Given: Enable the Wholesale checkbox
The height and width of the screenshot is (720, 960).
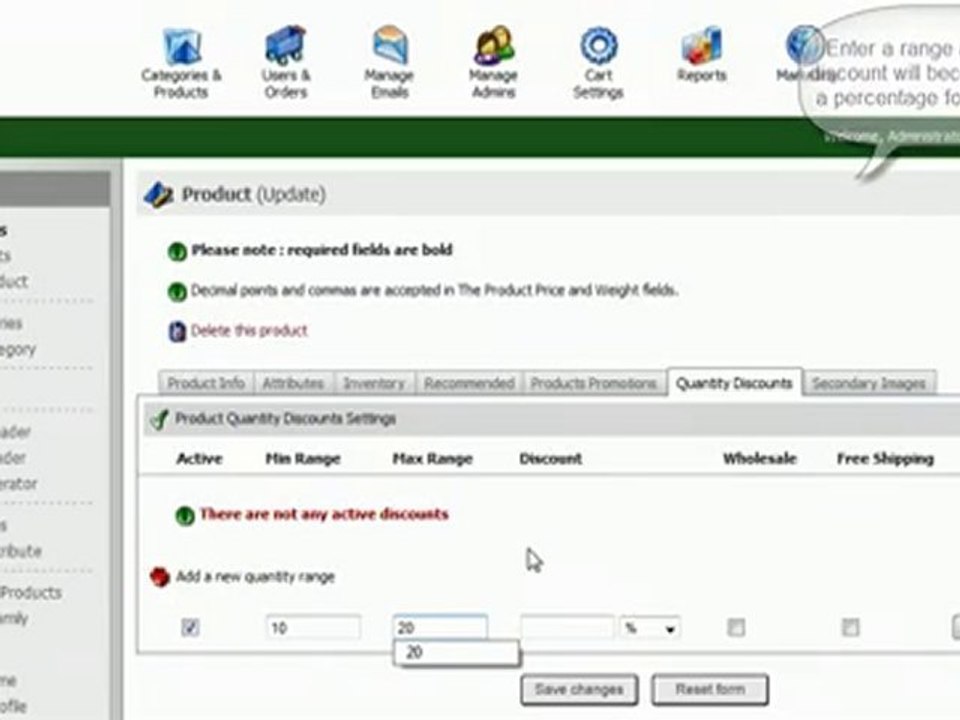Looking at the screenshot, I should point(735,628).
